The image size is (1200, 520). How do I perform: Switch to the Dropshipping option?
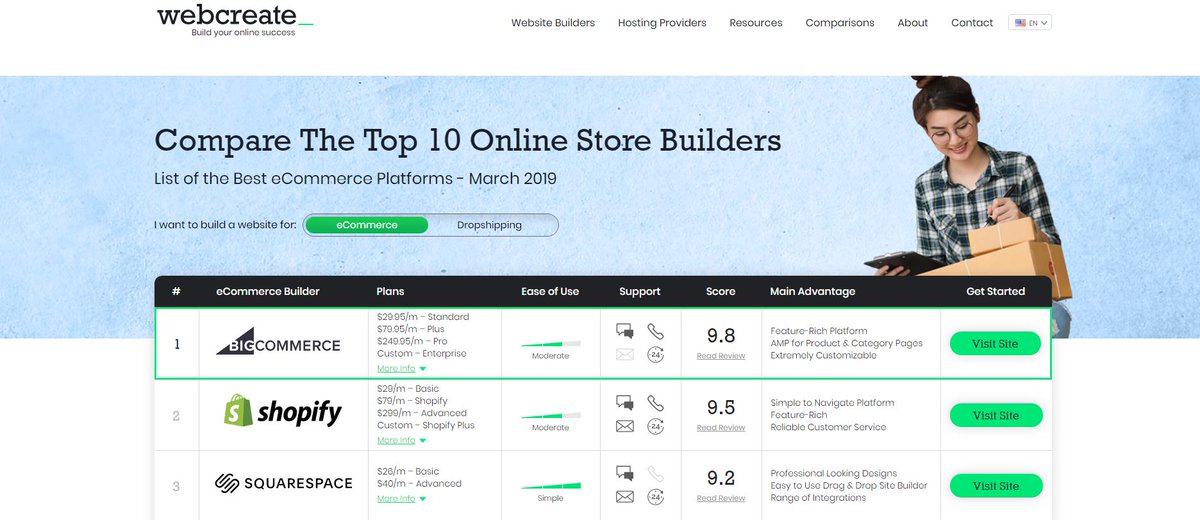click(490, 225)
